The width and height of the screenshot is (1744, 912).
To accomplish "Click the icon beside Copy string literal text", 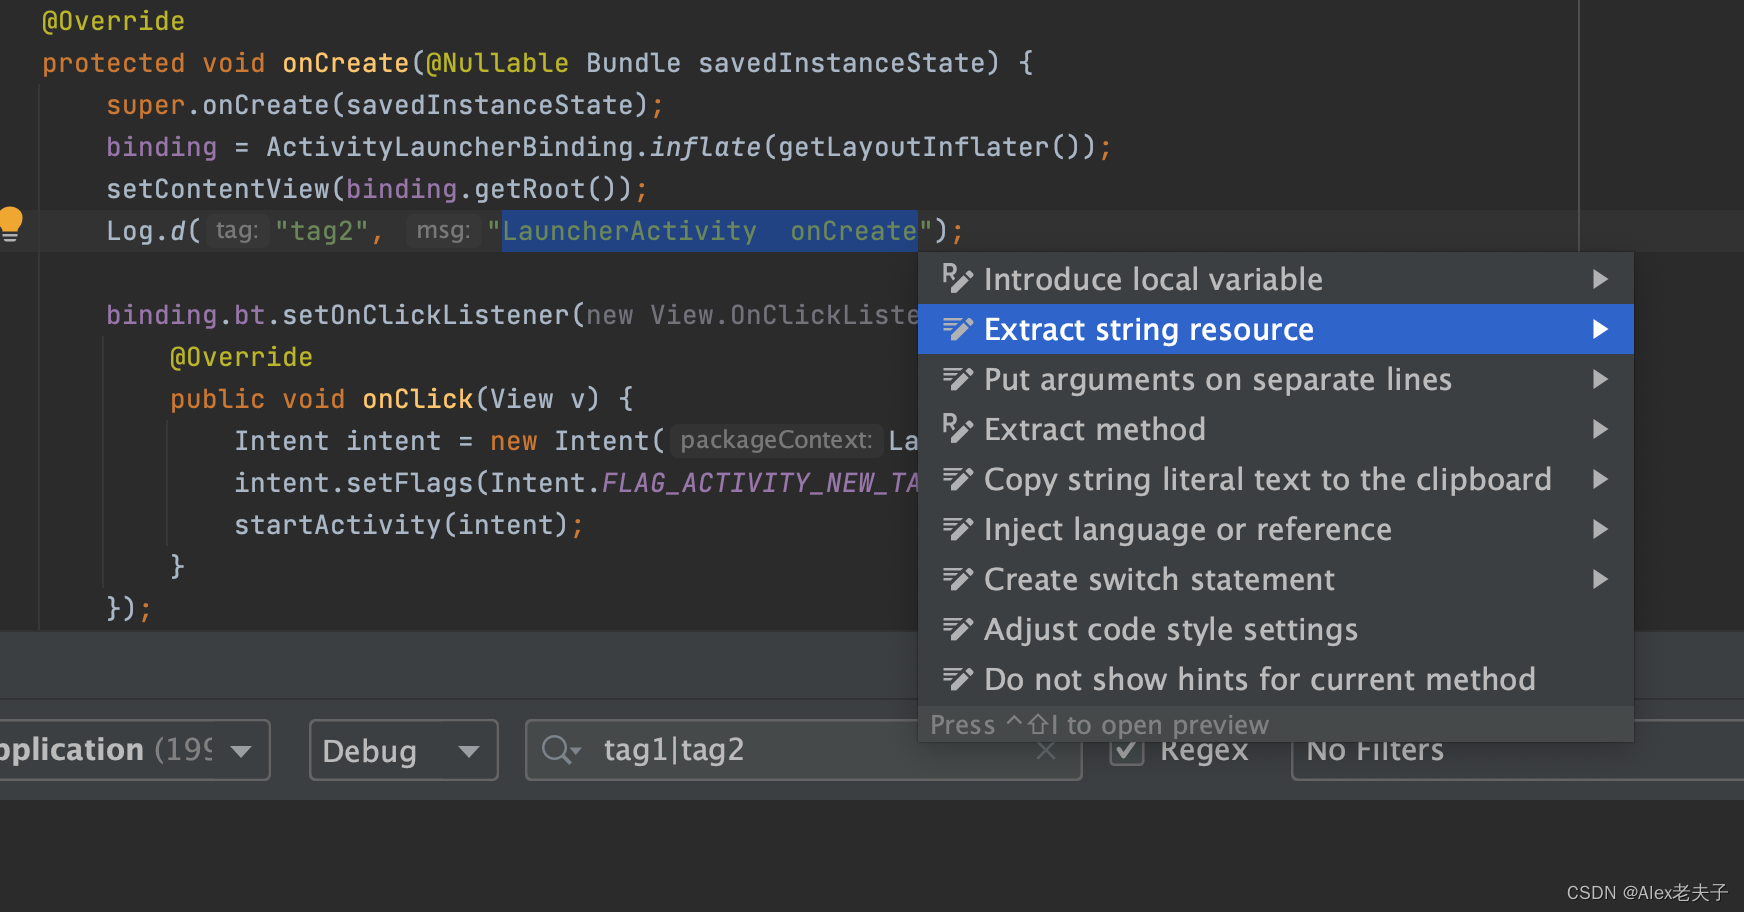I will pos(957,479).
